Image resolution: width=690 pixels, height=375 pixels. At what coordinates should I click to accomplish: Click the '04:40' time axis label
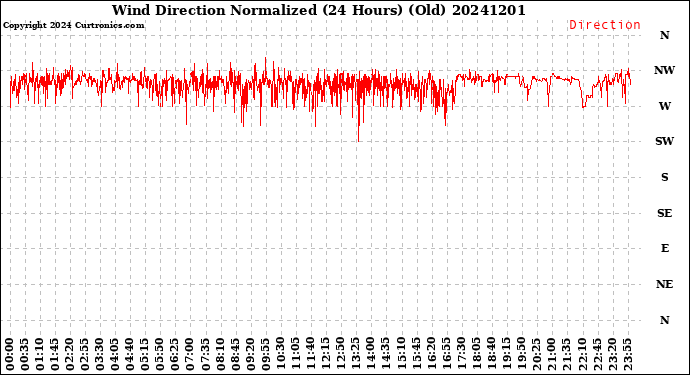(x=130, y=354)
